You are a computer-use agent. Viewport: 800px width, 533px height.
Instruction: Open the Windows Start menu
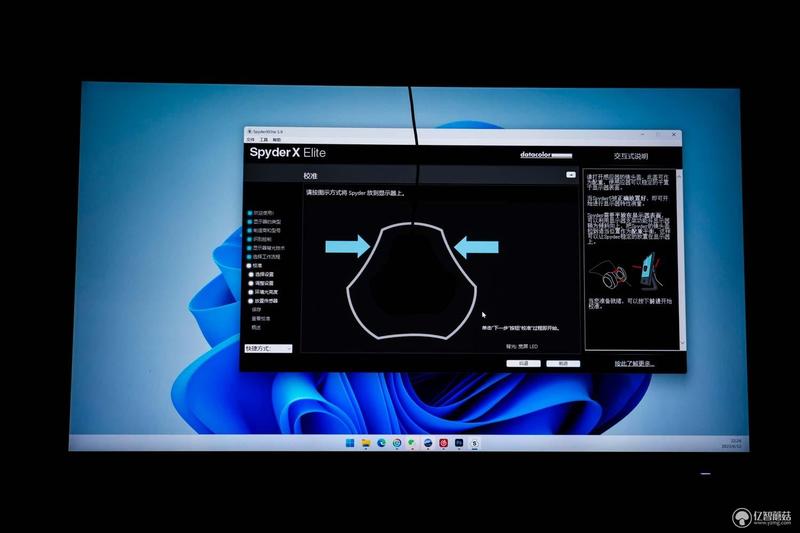pos(350,443)
